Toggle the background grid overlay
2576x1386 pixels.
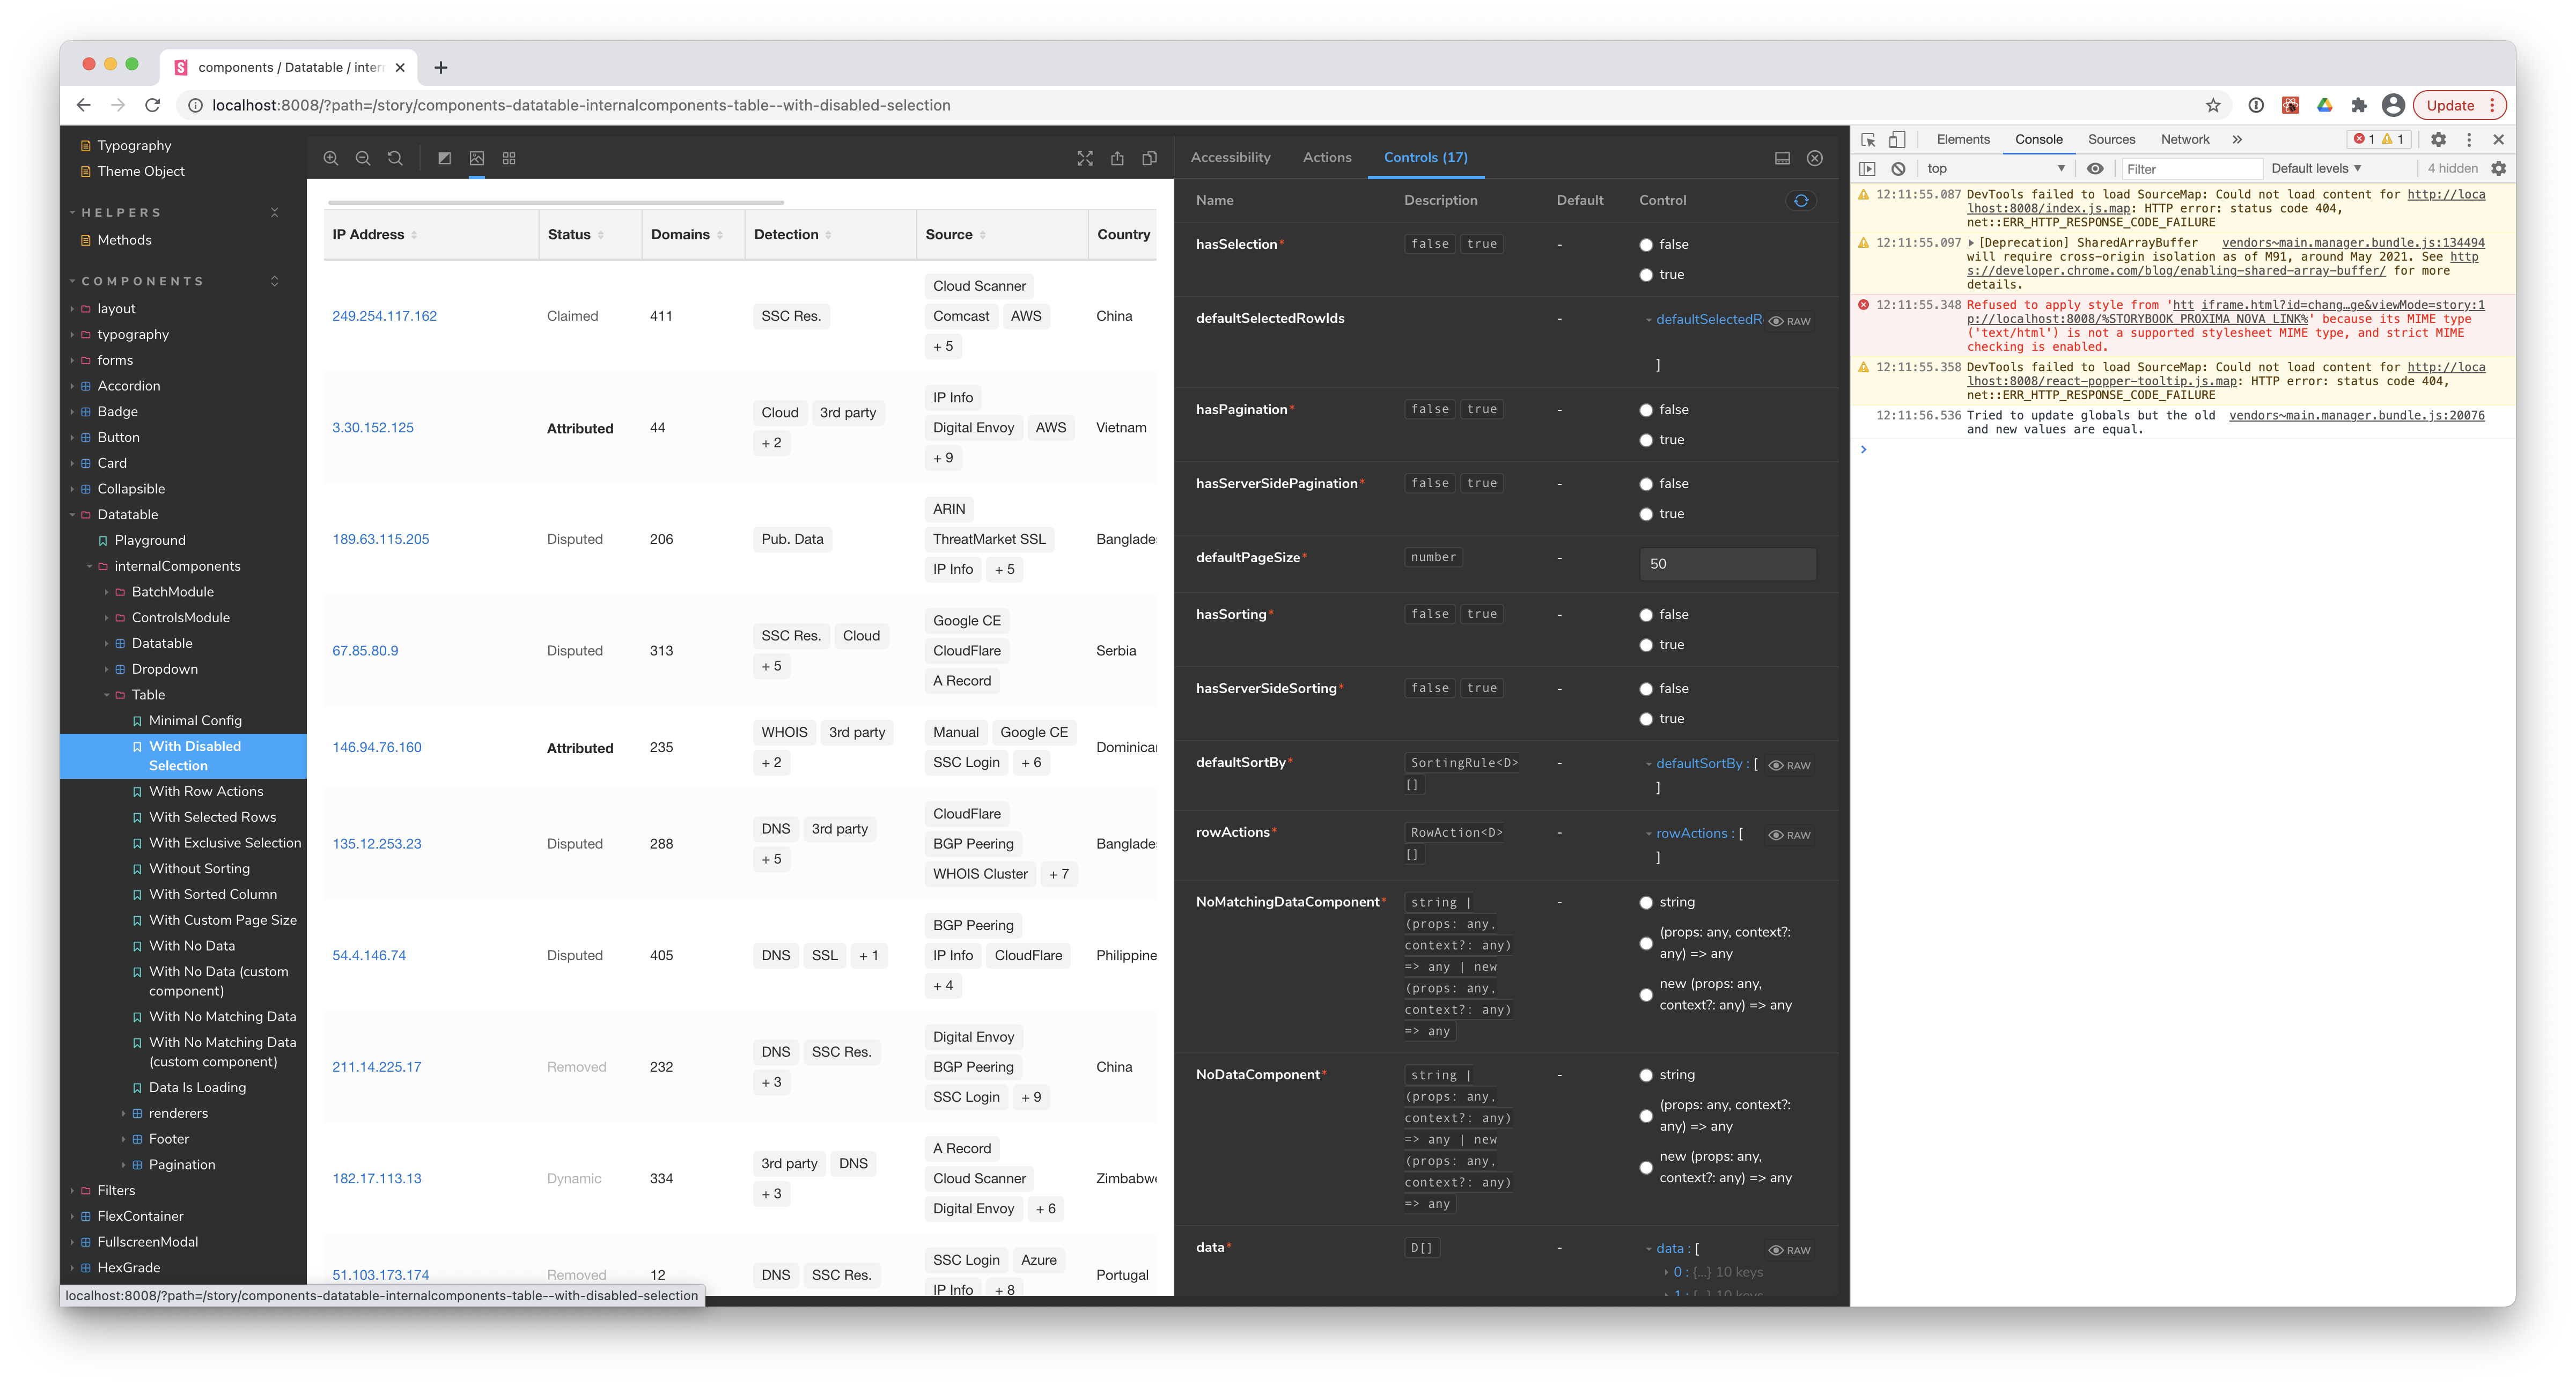pos(508,158)
